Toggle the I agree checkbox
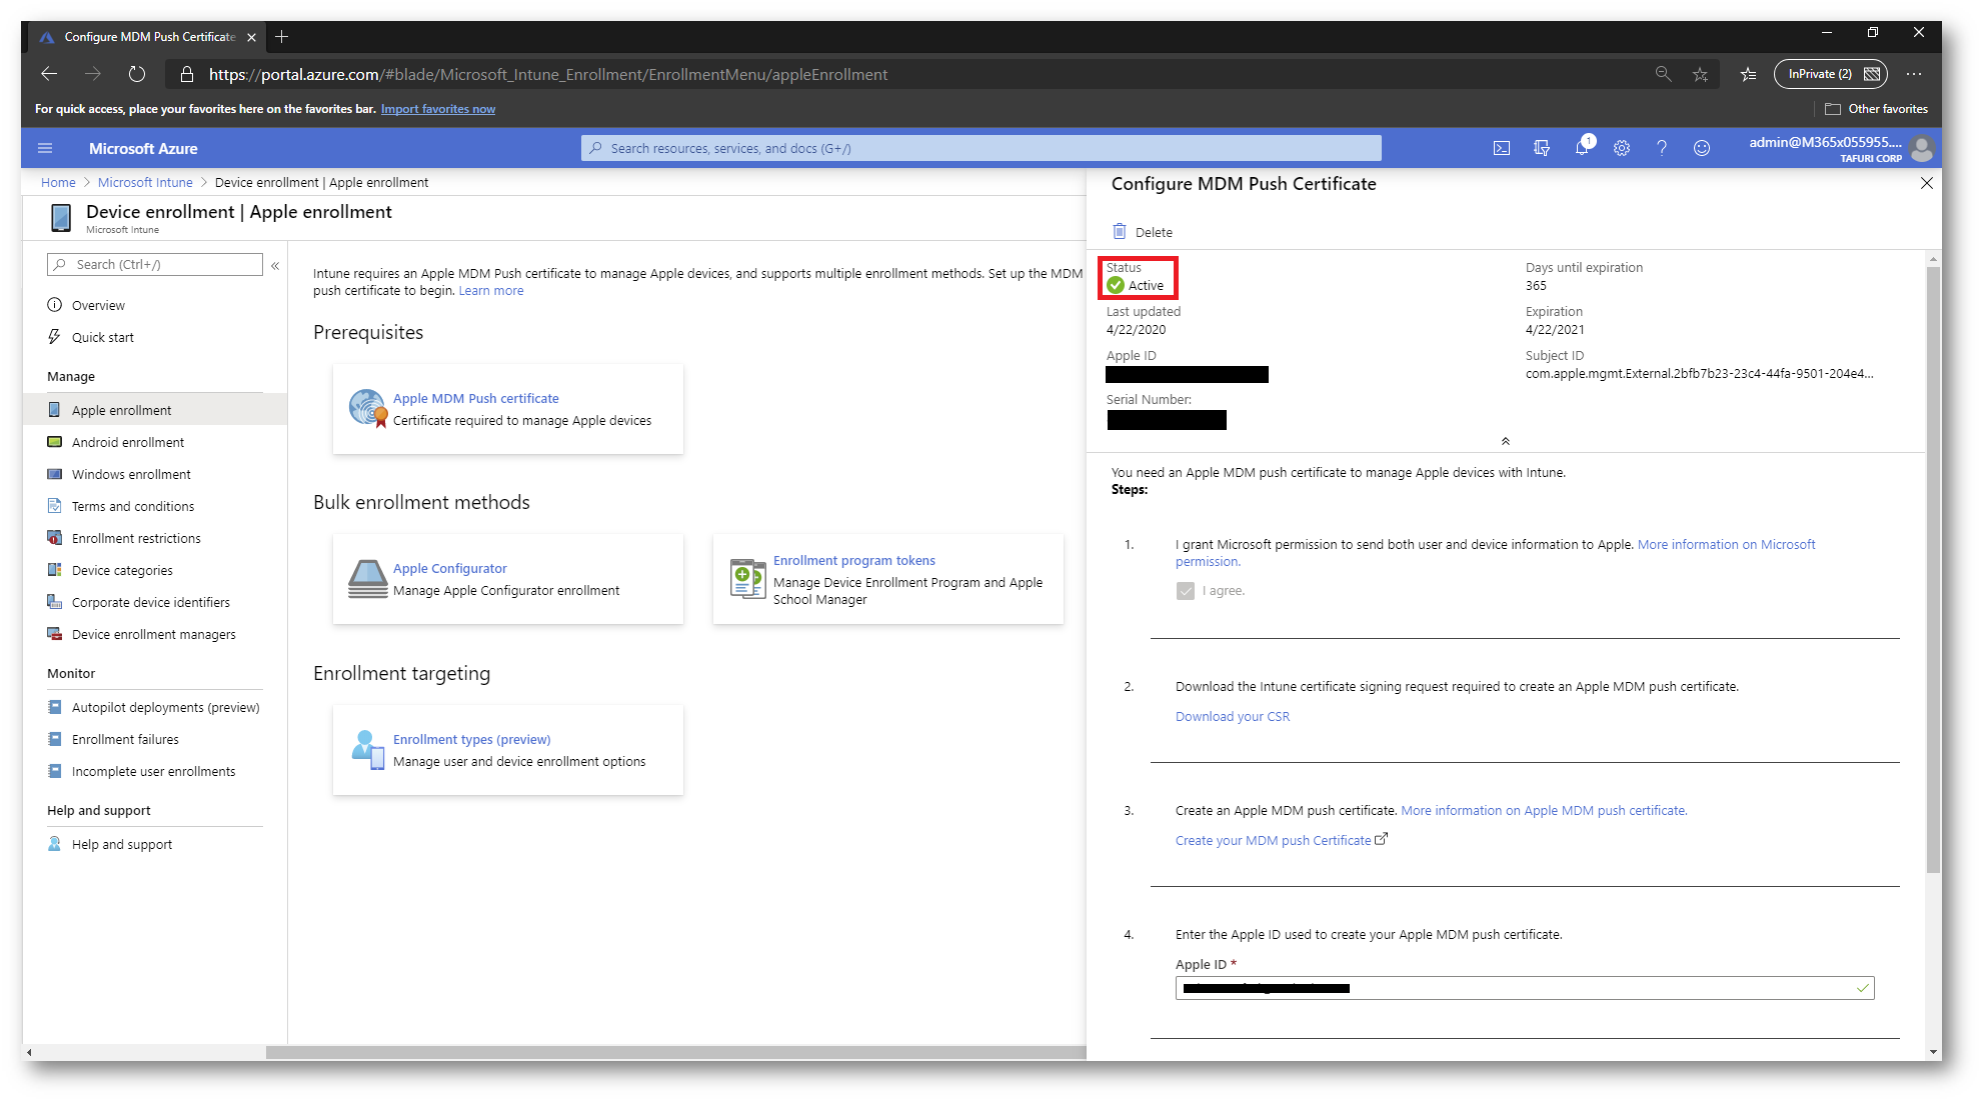1984x1103 pixels. click(1185, 591)
